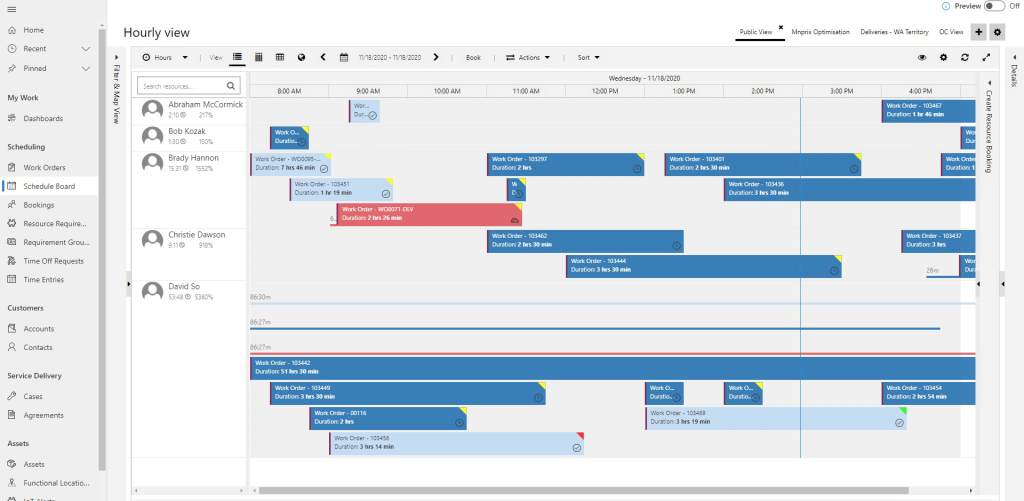The height and width of the screenshot is (501, 1024).
Task: Open the Hours view dropdown
Action: (x=165, y=57)
